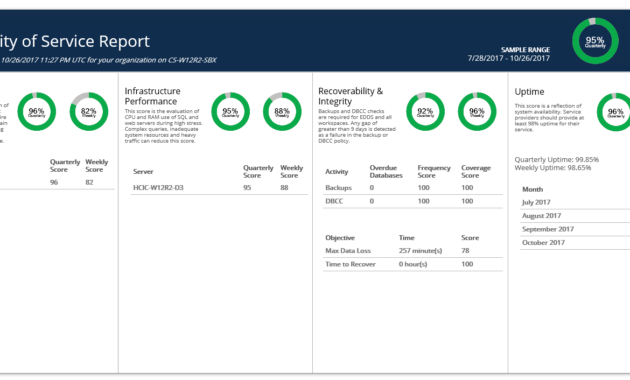This screenshot has height=380, width=630.
Task: Click Max Data Loss score value 78
Action: coord(465,251)
